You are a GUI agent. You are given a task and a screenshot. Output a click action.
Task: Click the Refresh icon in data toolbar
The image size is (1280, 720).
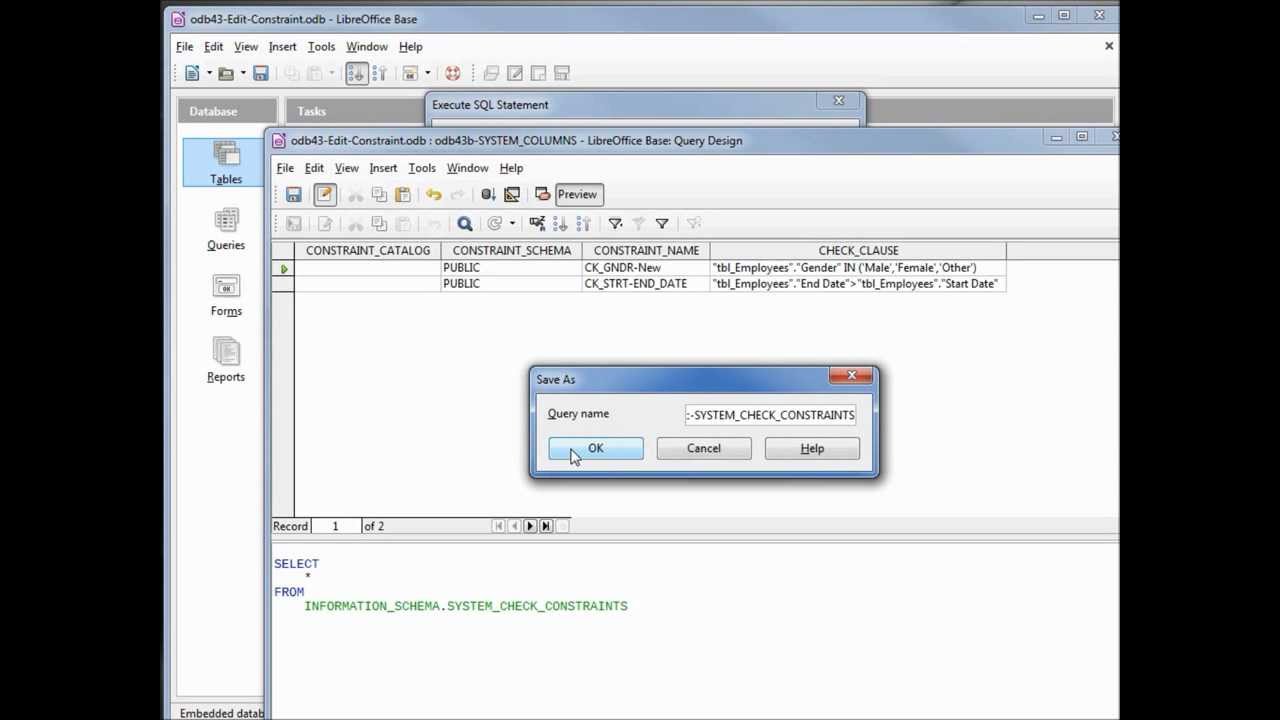pyautogui.click(x=494, y=224)
